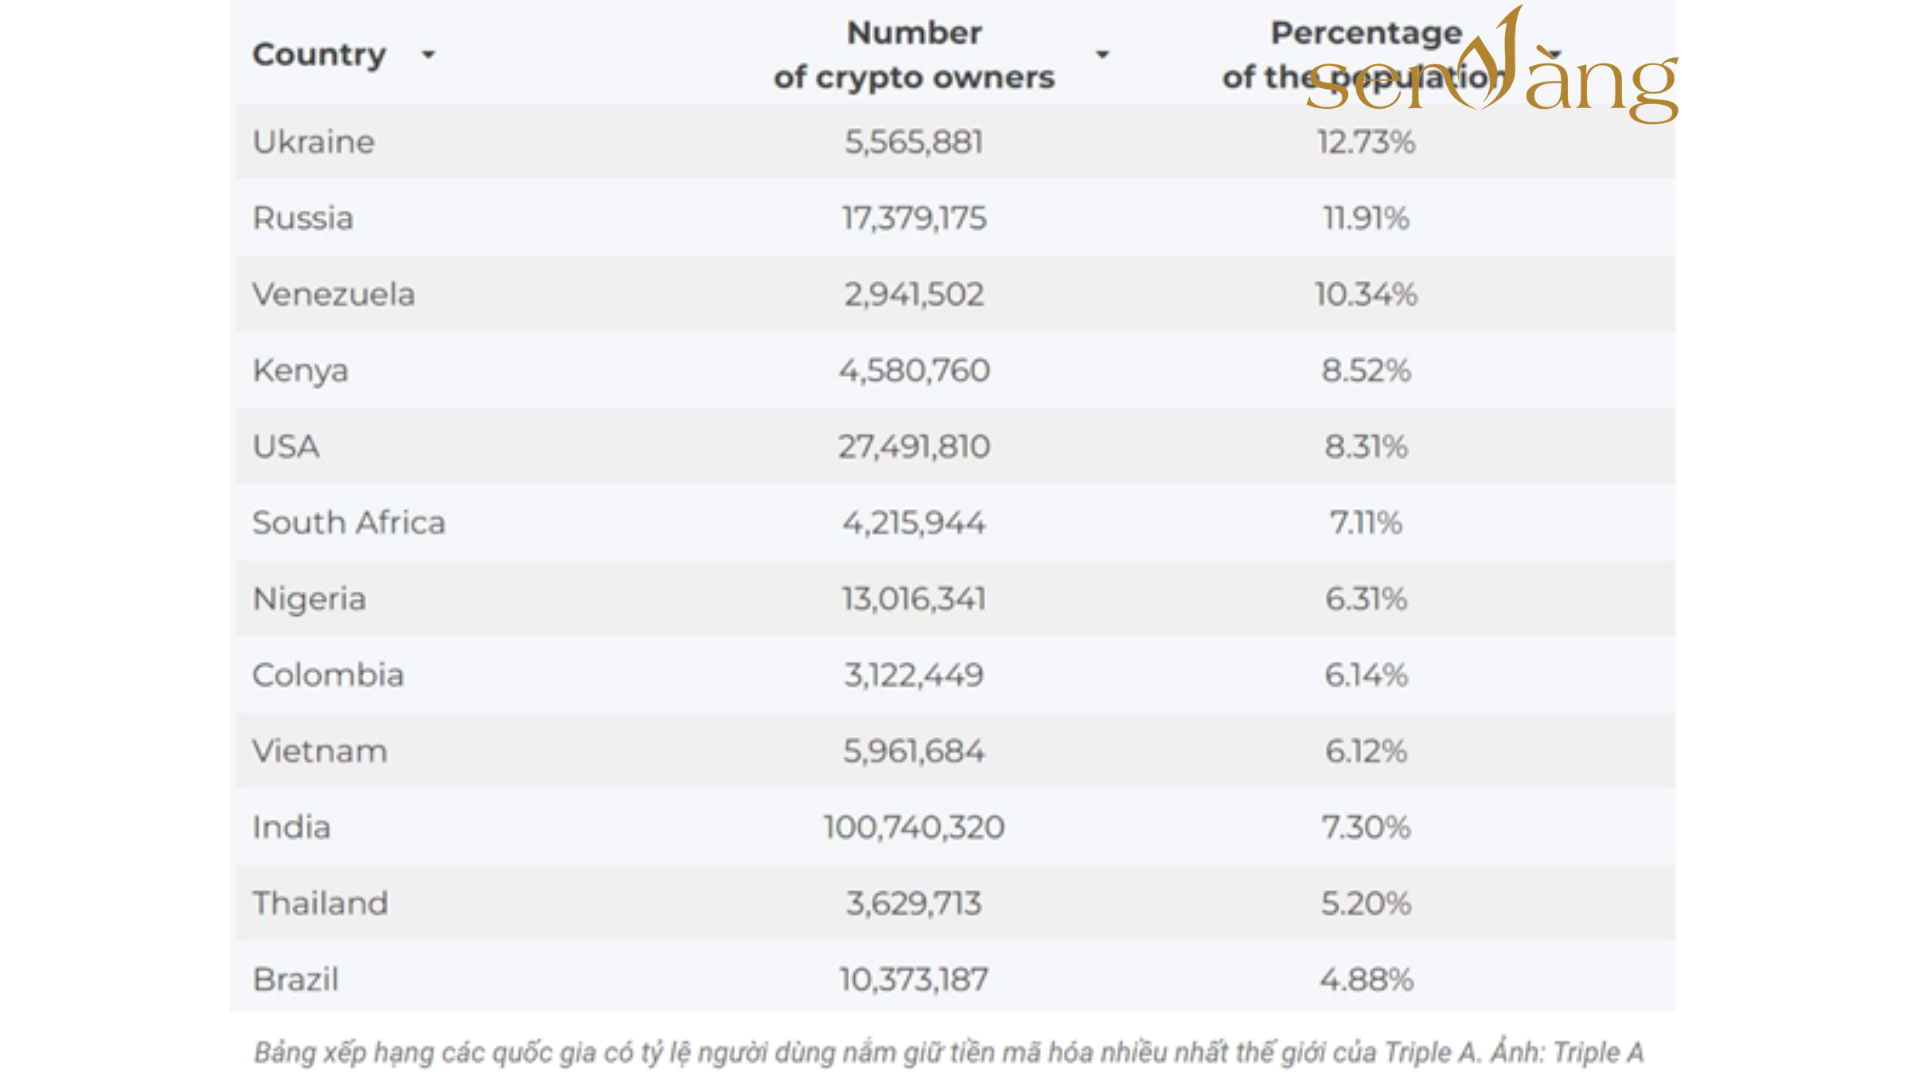The height and width of the screenshot is (1080, 1920).
Task: Select the Ukraine country cell
Action: click(313, 142)
